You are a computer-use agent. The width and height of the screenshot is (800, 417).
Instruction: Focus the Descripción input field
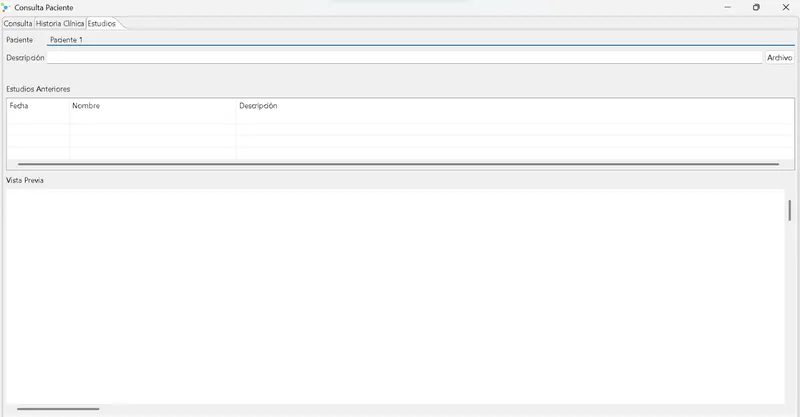coord(405,58)
